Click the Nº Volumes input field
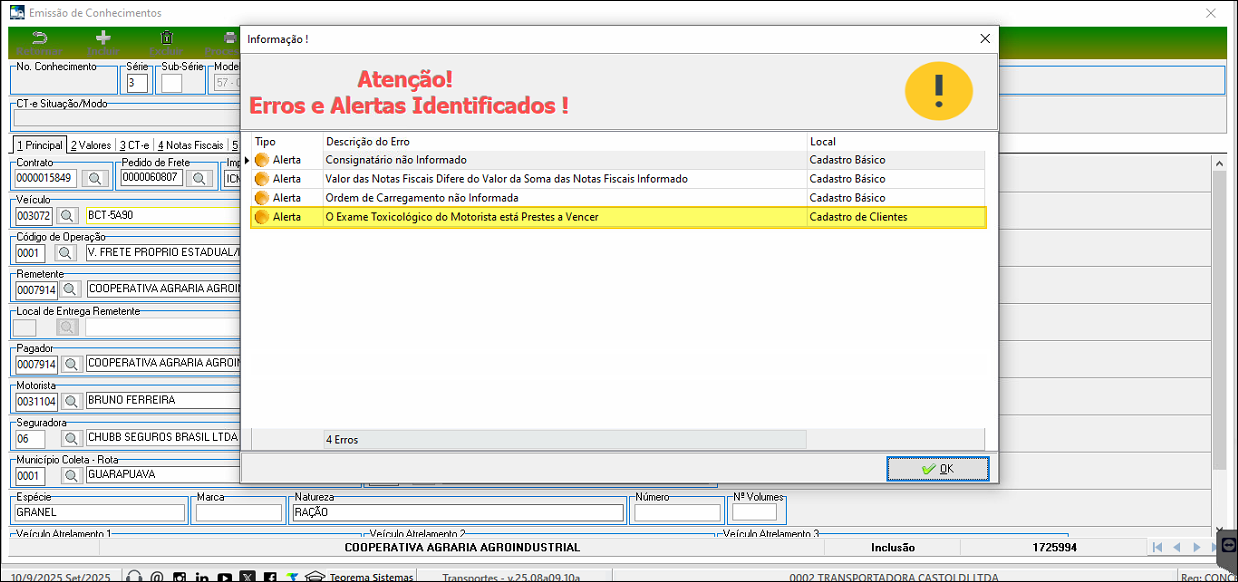Screen dimensions: 1238x582 point(754,512)
